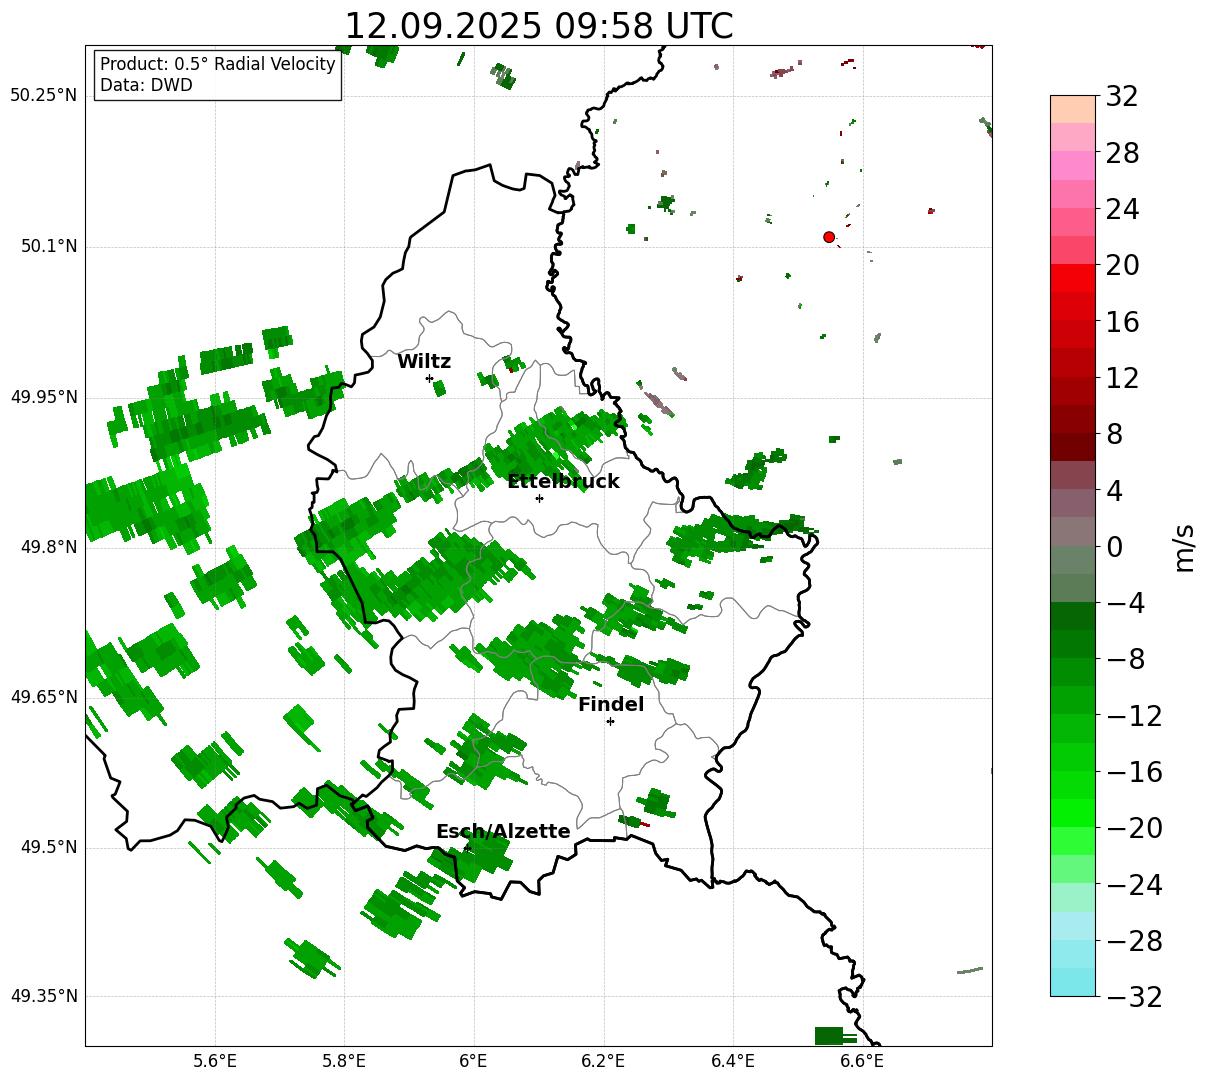Click the −20 colorbar tick label

tap(1134, 828)
